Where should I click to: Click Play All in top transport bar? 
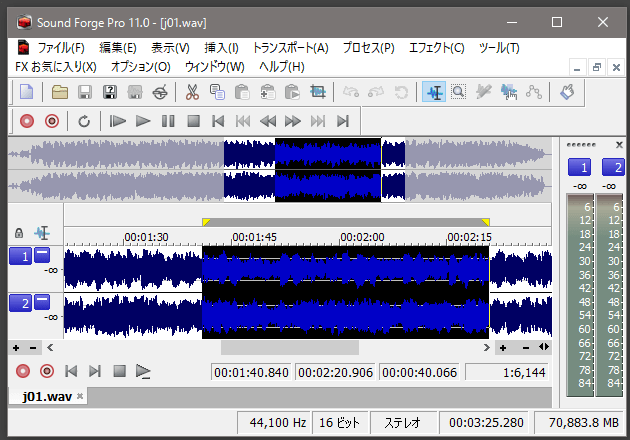pyautogui.click(x=118, y=121)
